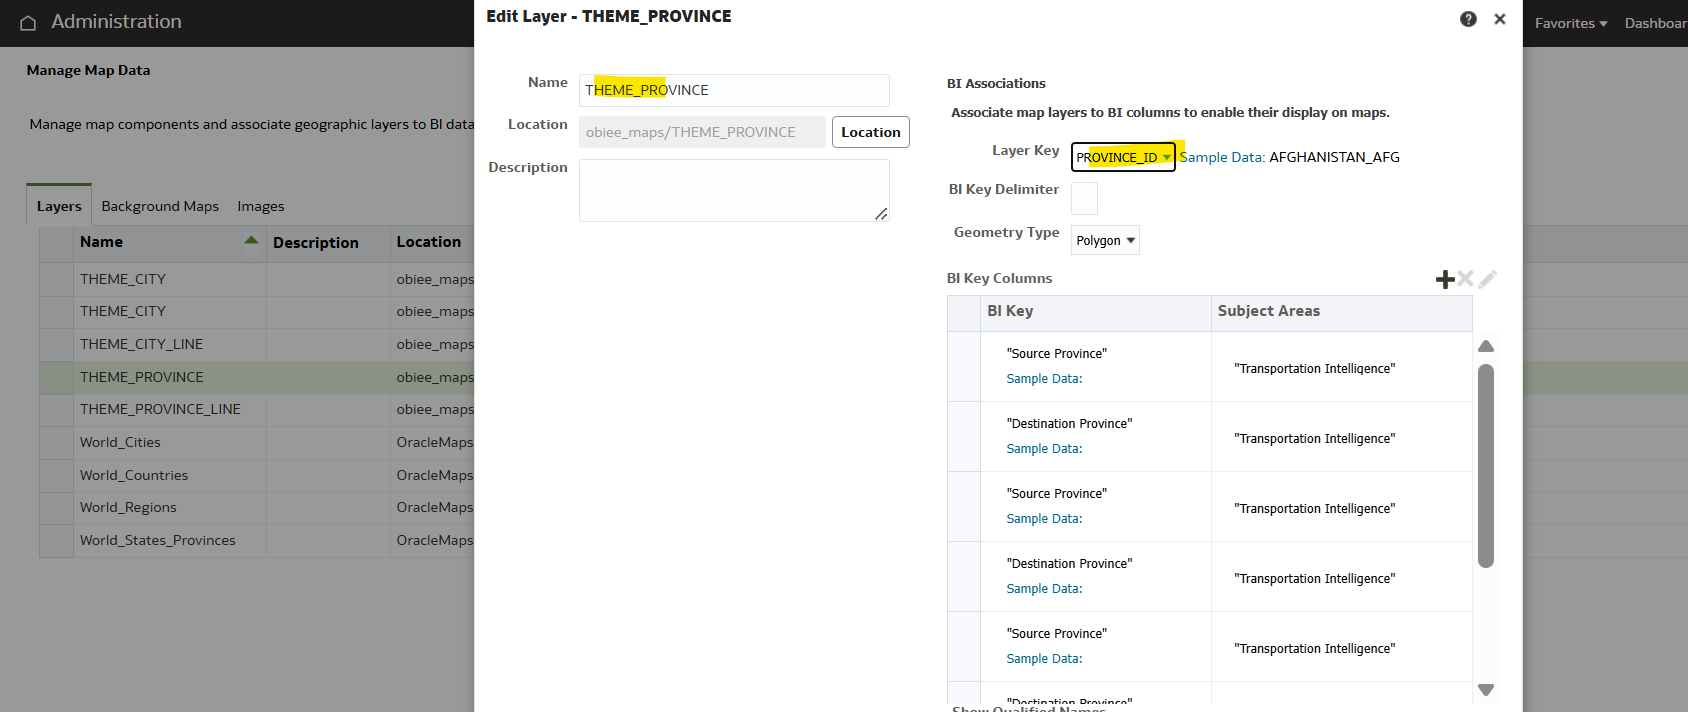Select the THEME_PROVINCE_LINE layer row
Viewport: 1688px width, 712px height.
(257, 409)
